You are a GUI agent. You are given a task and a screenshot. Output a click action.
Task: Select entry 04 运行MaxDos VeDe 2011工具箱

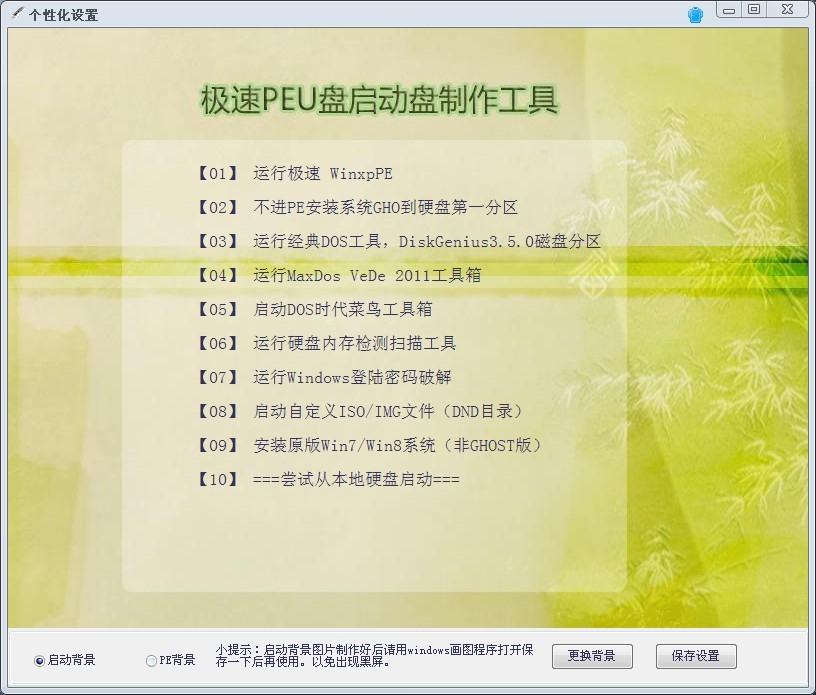(338, 275)
